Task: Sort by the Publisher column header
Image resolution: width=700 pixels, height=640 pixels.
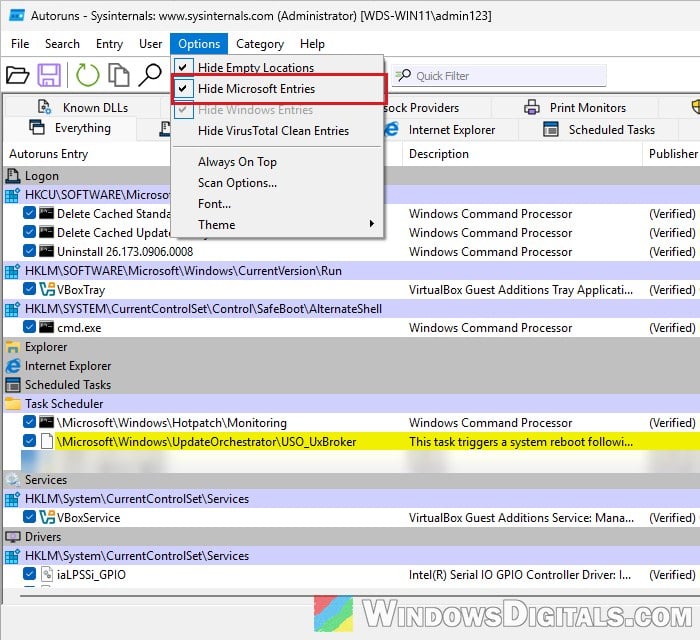Action: click(672, 154)
